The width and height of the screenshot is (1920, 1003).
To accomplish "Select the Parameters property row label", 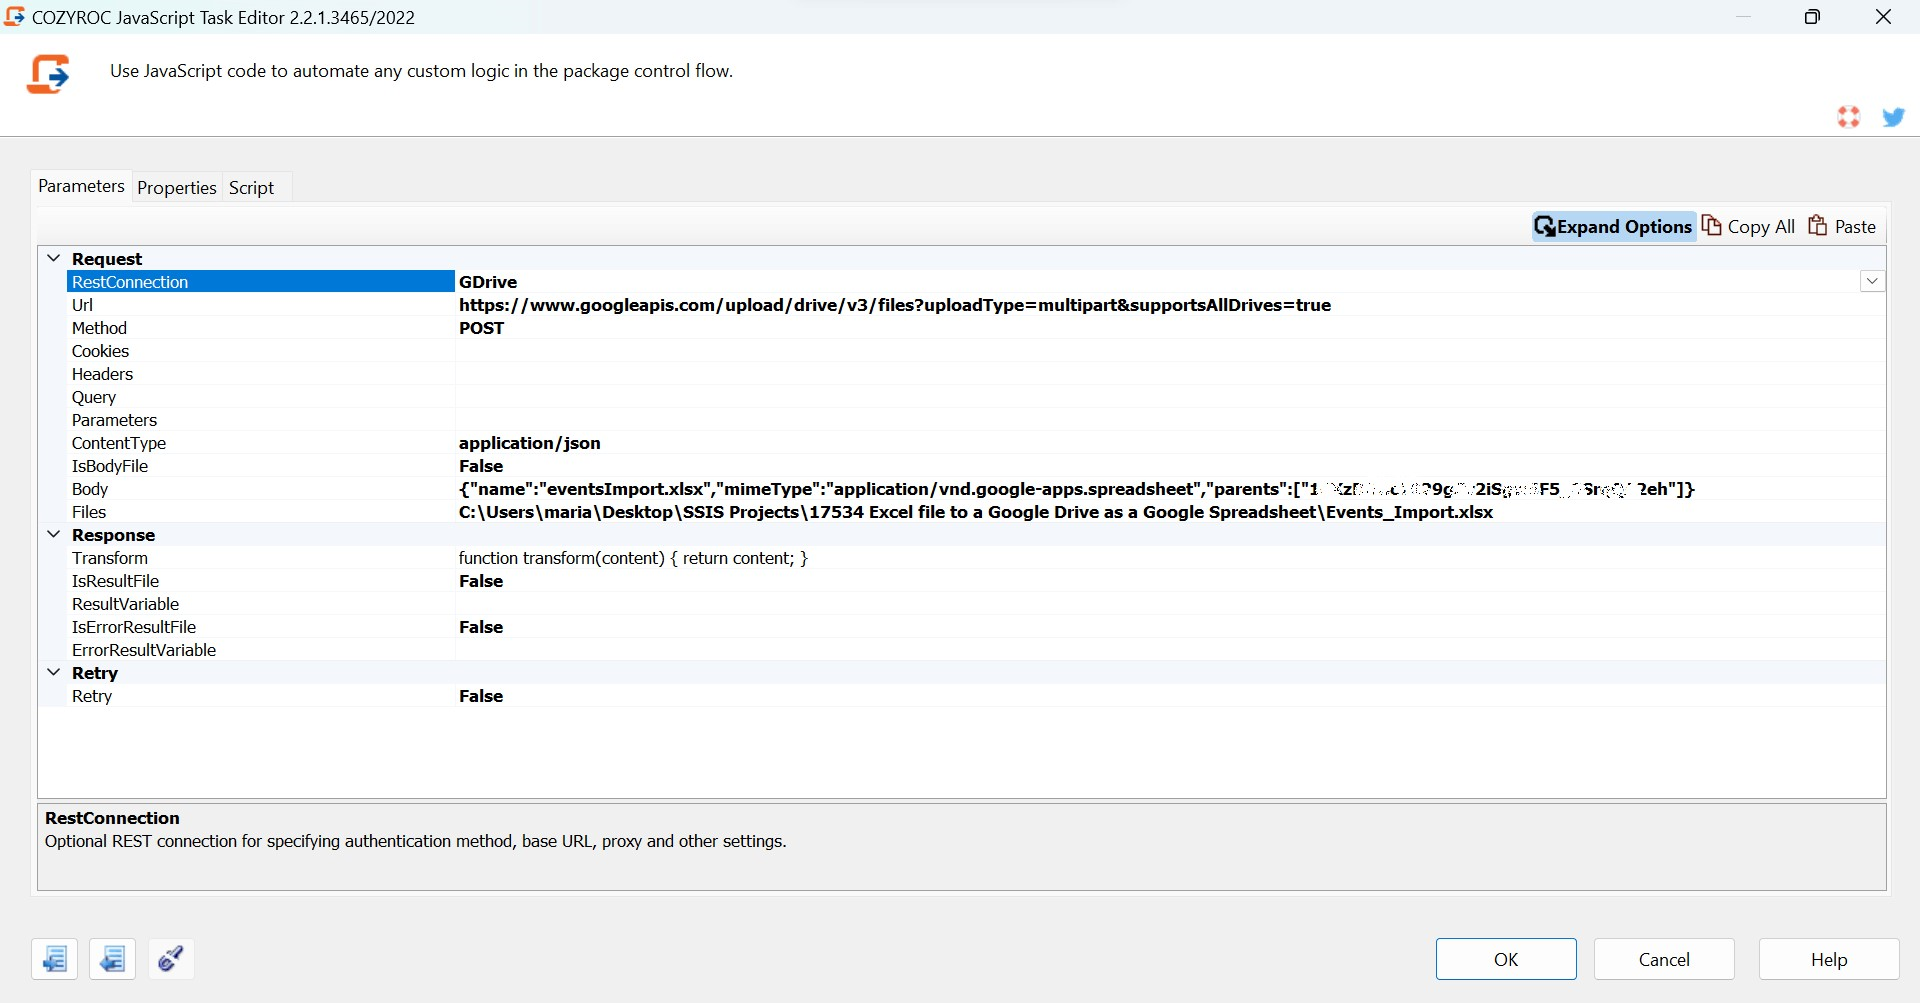I will click(x=114, y=420).
